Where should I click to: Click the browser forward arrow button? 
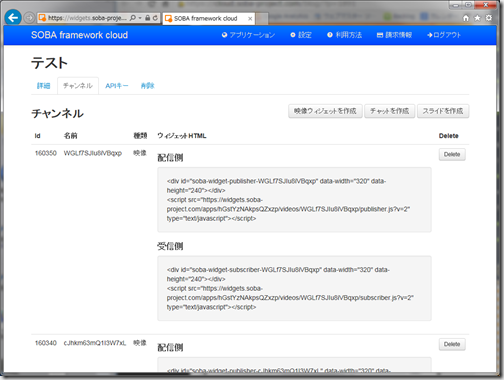(29, 18)
